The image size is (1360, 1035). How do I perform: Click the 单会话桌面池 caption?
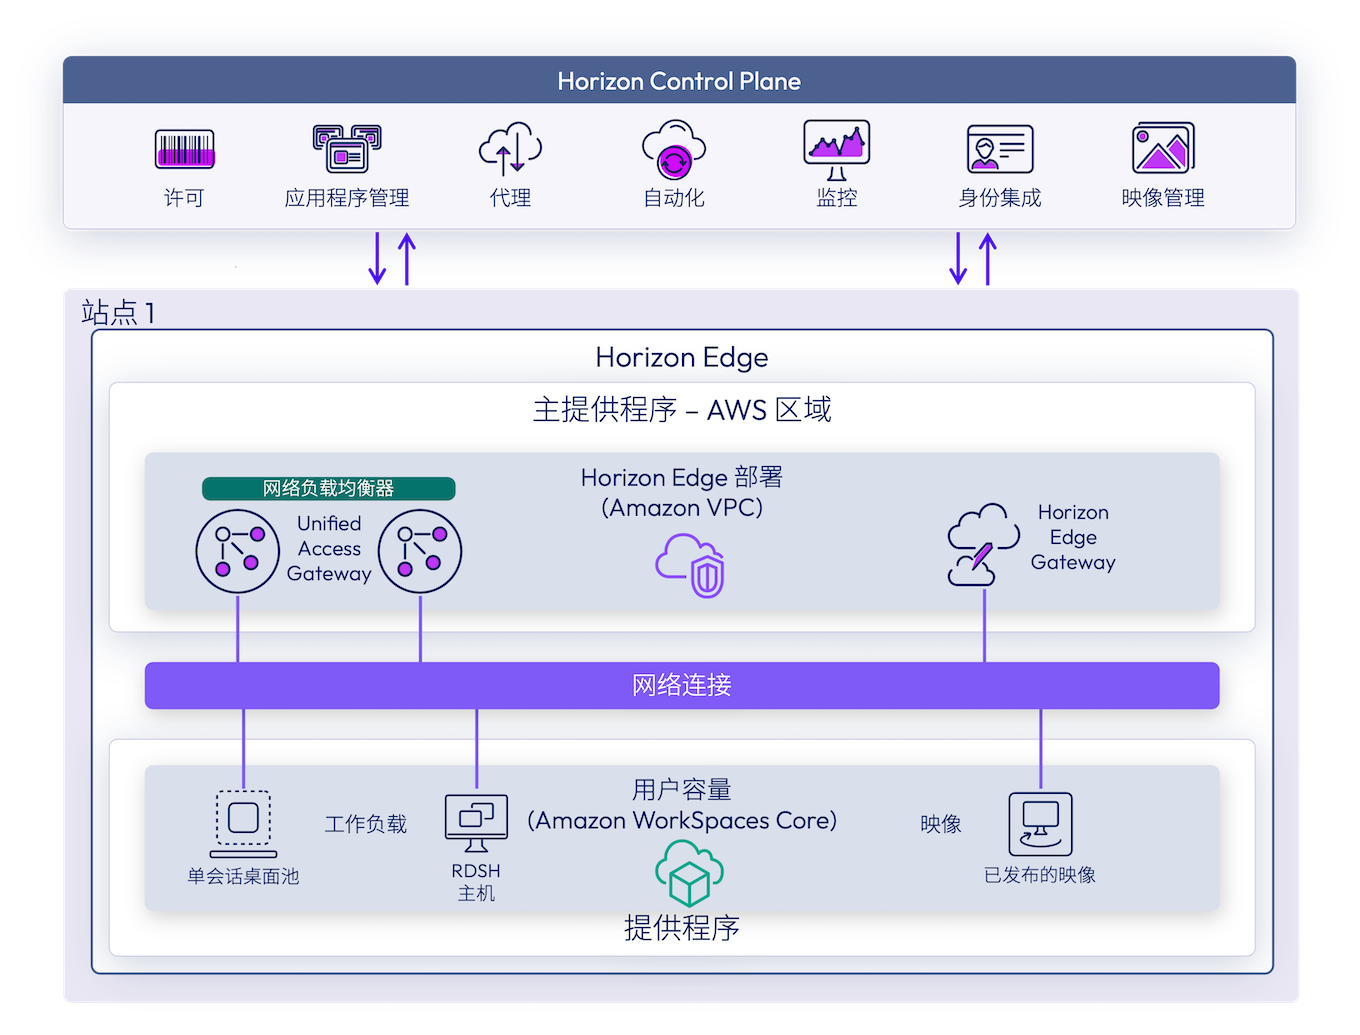[x=243, y=876]
